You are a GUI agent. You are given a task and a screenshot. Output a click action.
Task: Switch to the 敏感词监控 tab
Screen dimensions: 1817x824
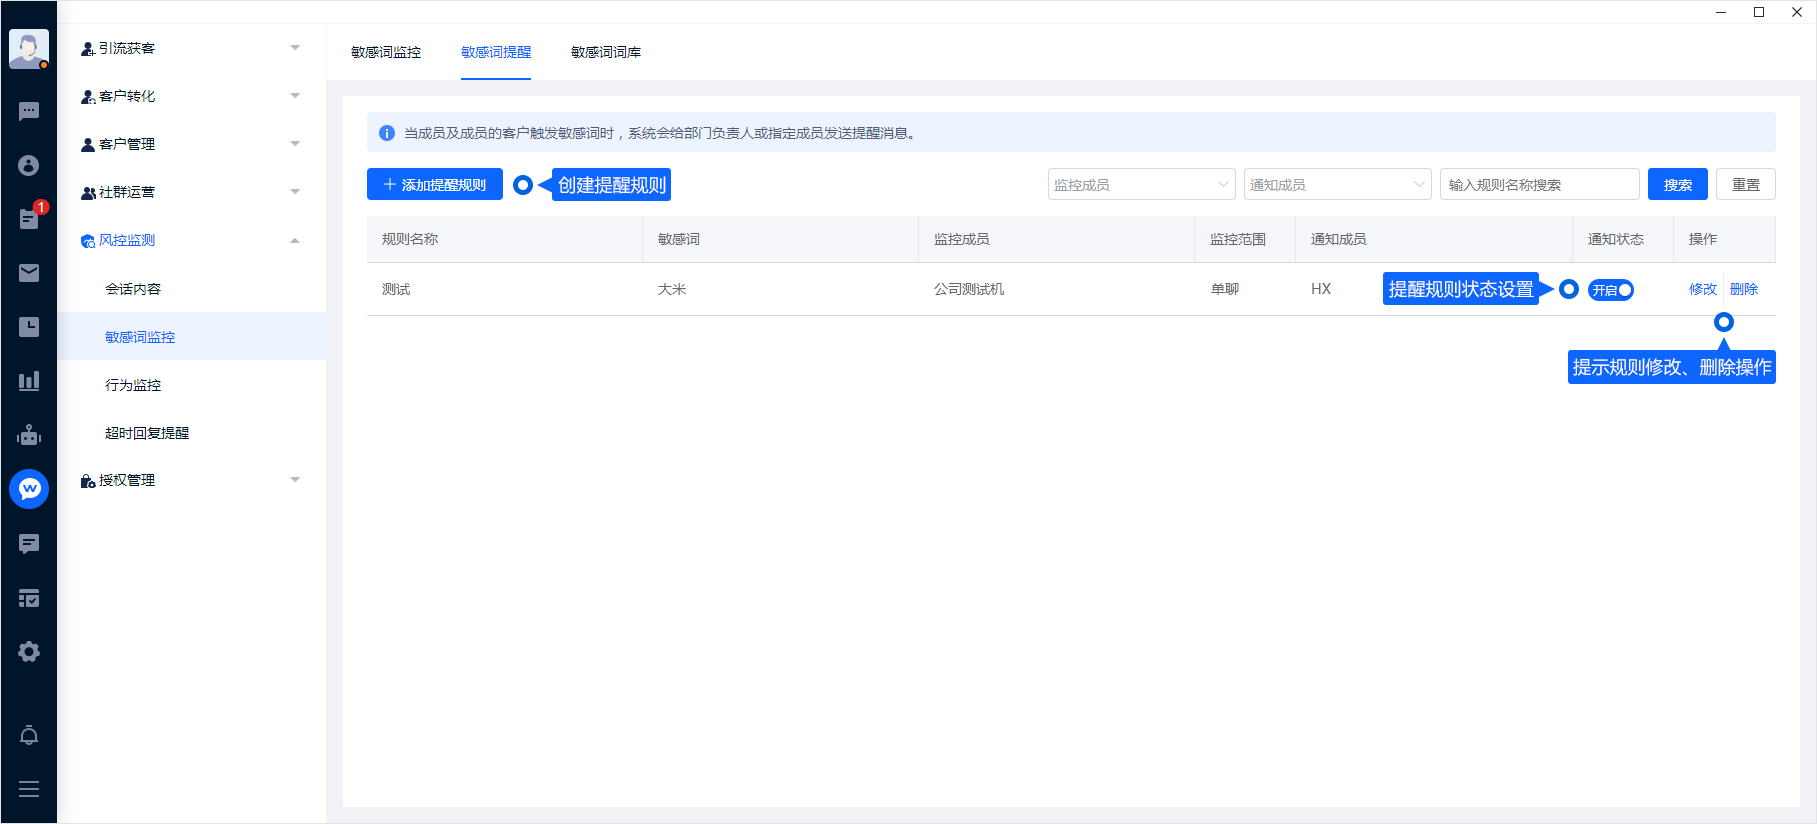tap(386, 52)
